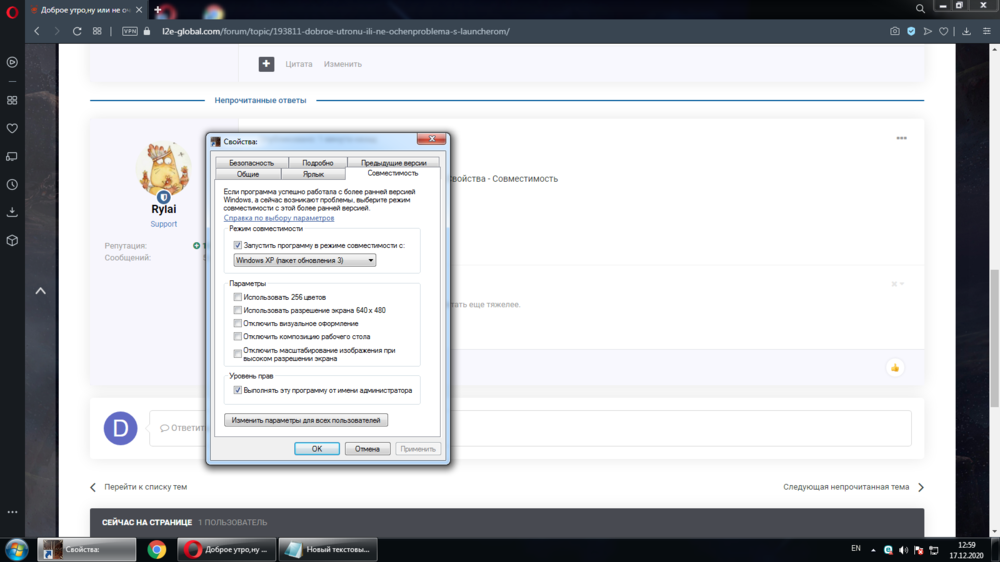Click the thumbs-up reaction icon

pyautogui.click(x=895, y=367)
